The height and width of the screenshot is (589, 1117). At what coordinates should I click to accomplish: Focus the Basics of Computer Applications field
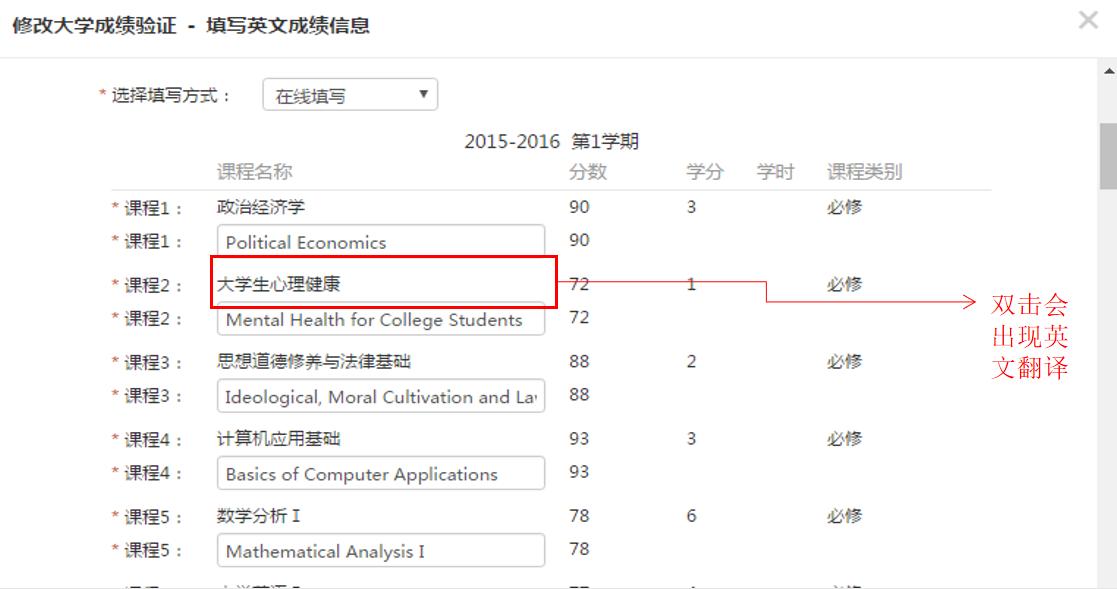click(x=380, y=474)
